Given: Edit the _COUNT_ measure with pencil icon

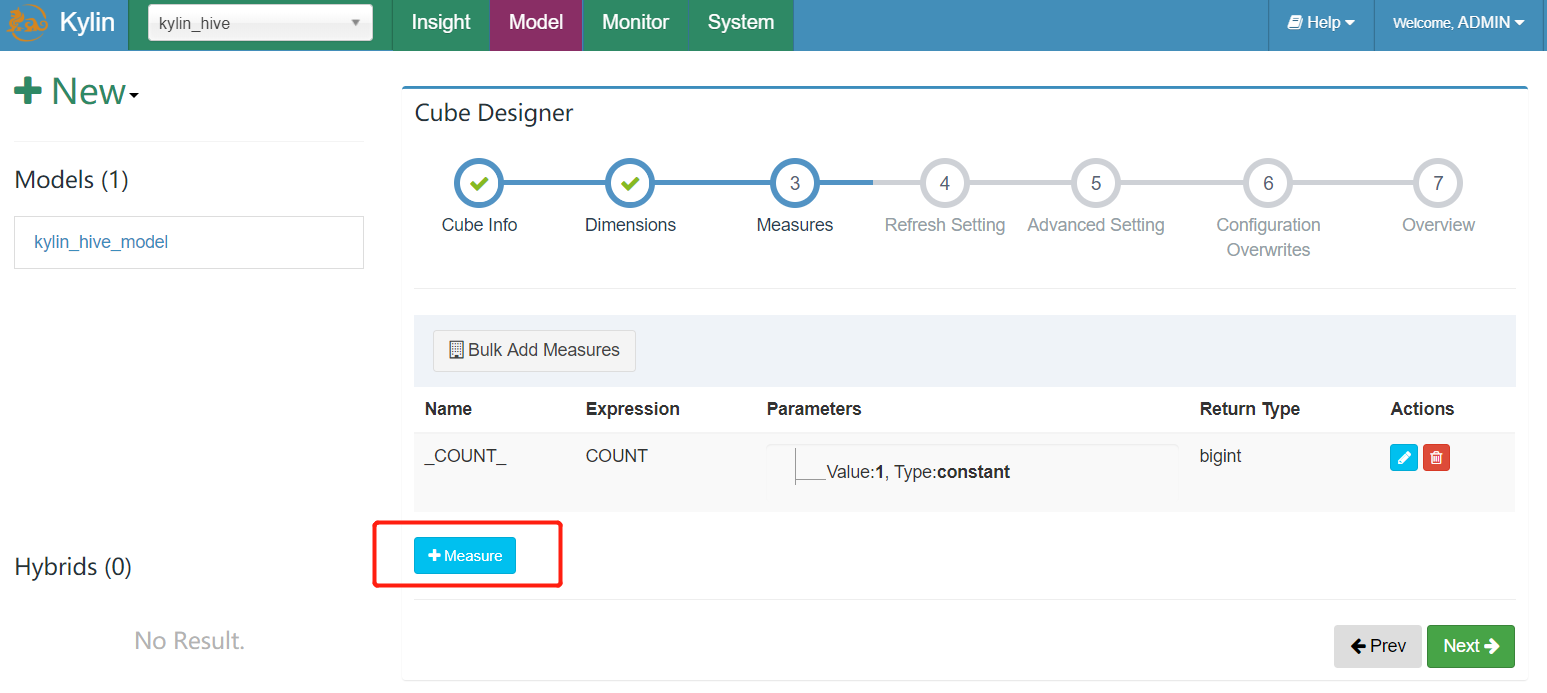Looking at the screenshot, I should click(x=1404, y=457).
